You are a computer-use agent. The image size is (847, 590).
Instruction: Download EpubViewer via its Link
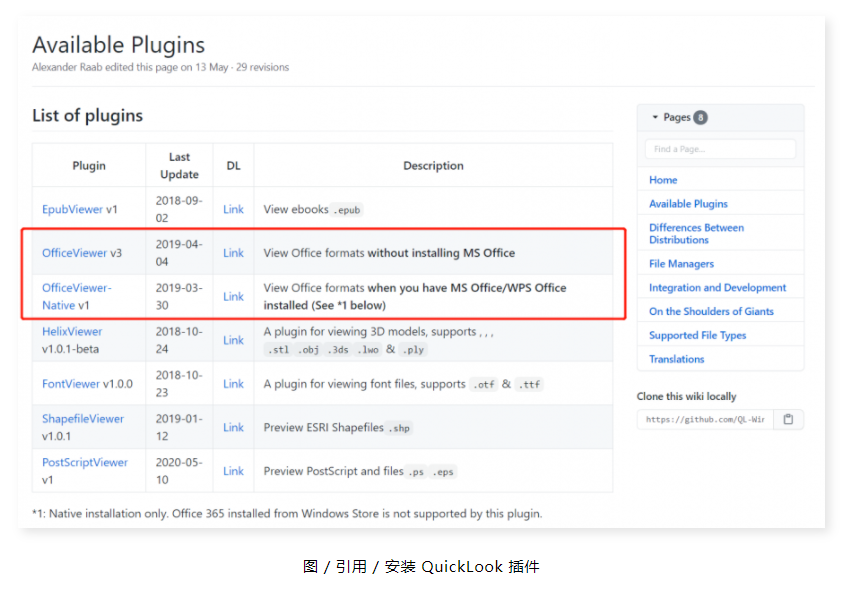coord(233,209)
